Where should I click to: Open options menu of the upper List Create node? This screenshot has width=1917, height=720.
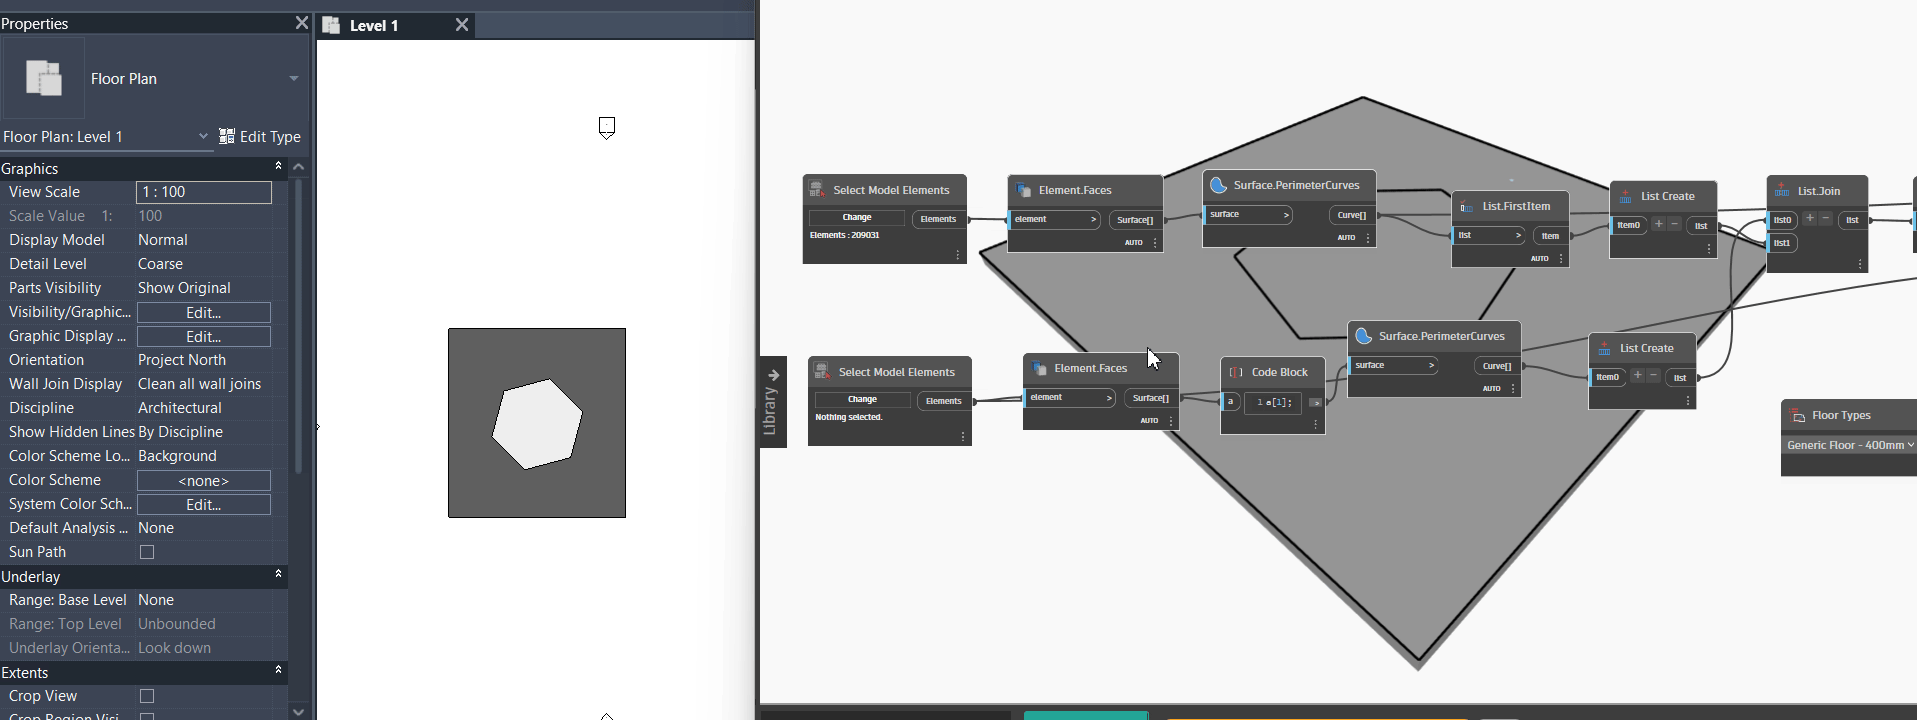[1708, 248]
